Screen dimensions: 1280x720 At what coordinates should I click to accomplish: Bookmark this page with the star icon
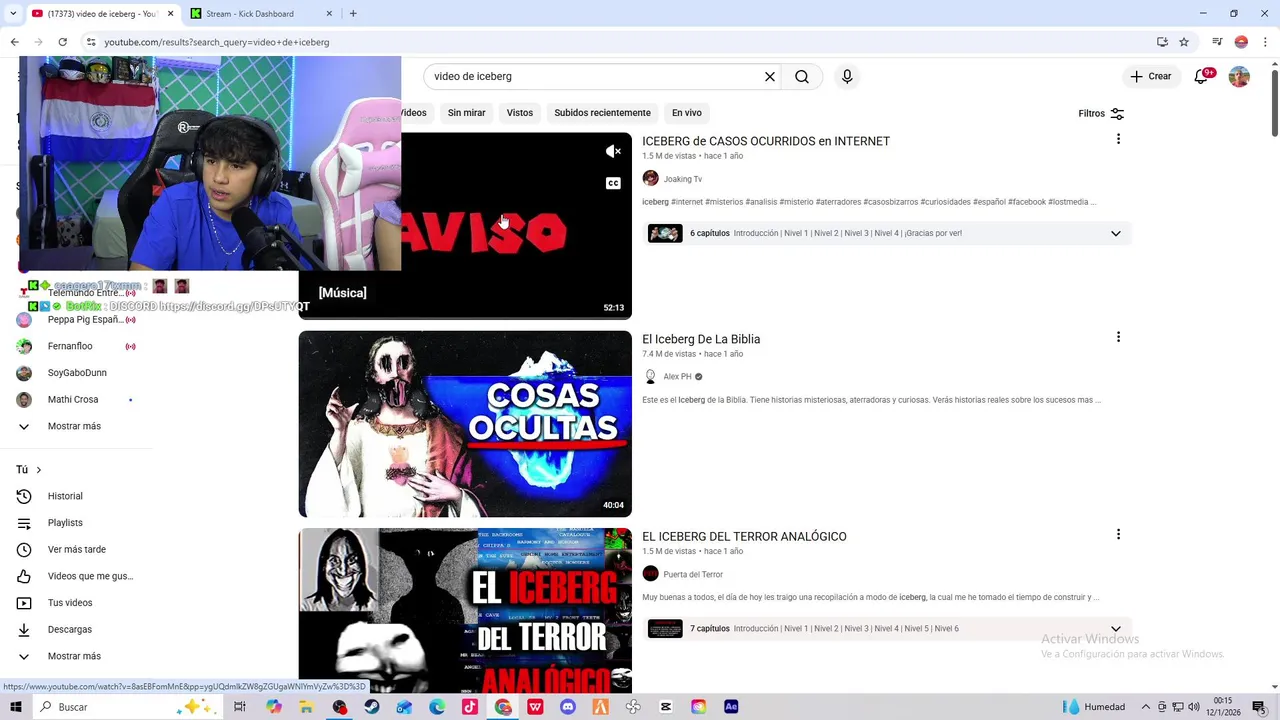tap(1184, 42)
